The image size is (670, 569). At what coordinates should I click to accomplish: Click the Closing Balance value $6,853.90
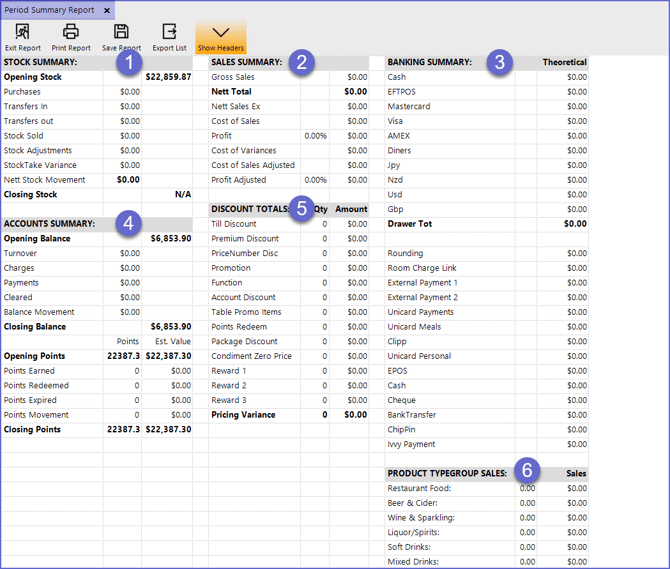click(x=170, y=327)
